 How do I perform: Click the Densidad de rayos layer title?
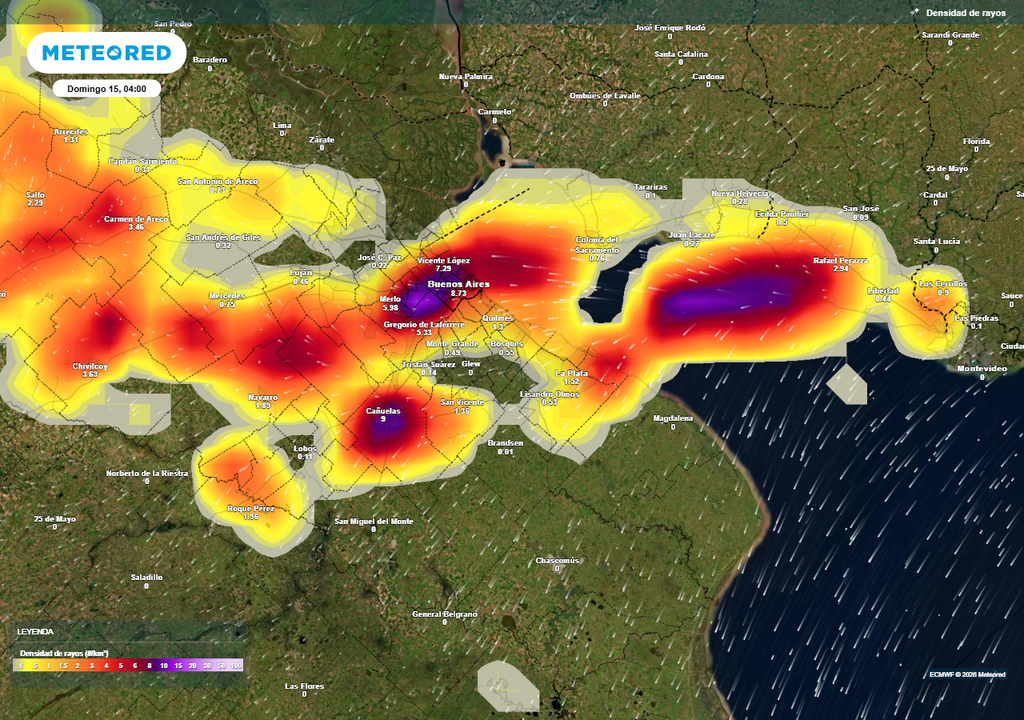[966, 13]
